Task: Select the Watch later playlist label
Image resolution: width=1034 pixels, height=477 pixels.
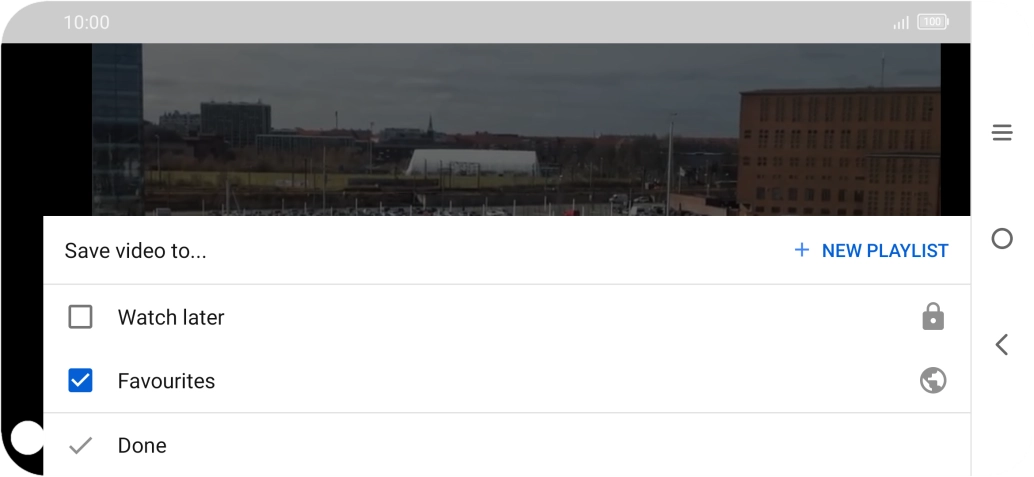Action: pos(171,317)
